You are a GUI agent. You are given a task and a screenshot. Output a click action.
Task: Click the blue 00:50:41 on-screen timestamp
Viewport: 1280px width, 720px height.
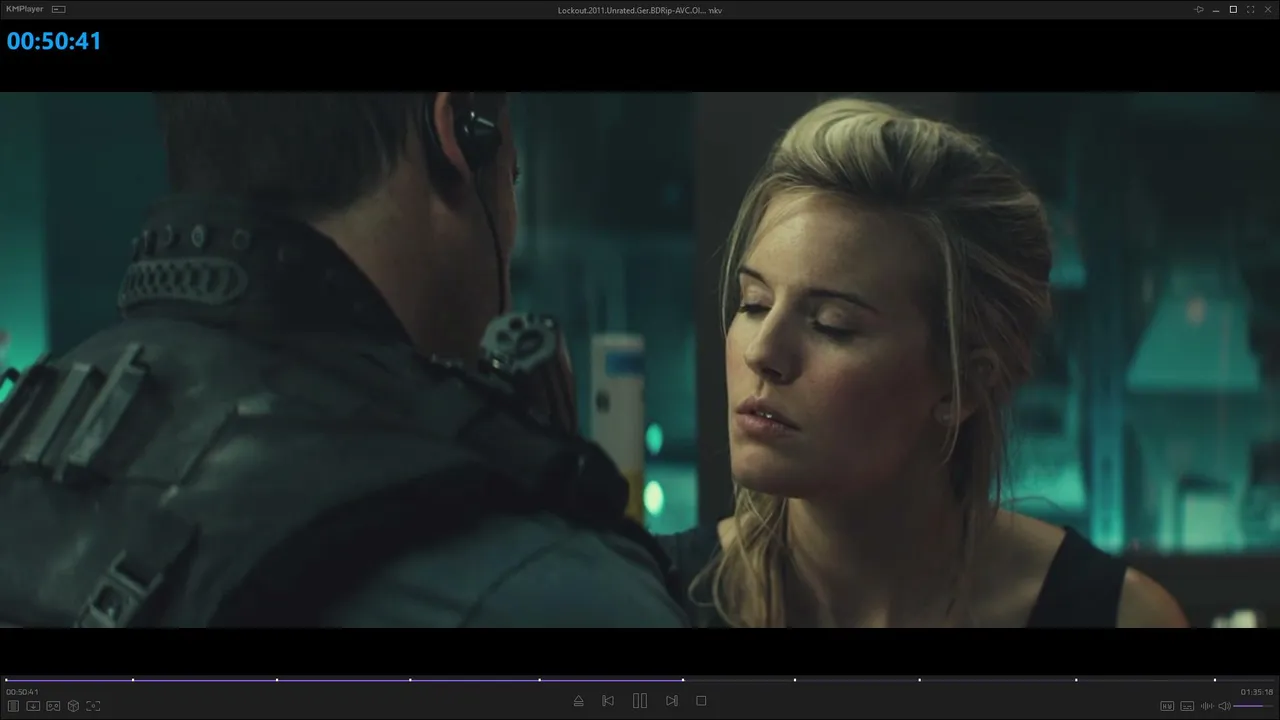pyautogui.click(x=54, y=41)
